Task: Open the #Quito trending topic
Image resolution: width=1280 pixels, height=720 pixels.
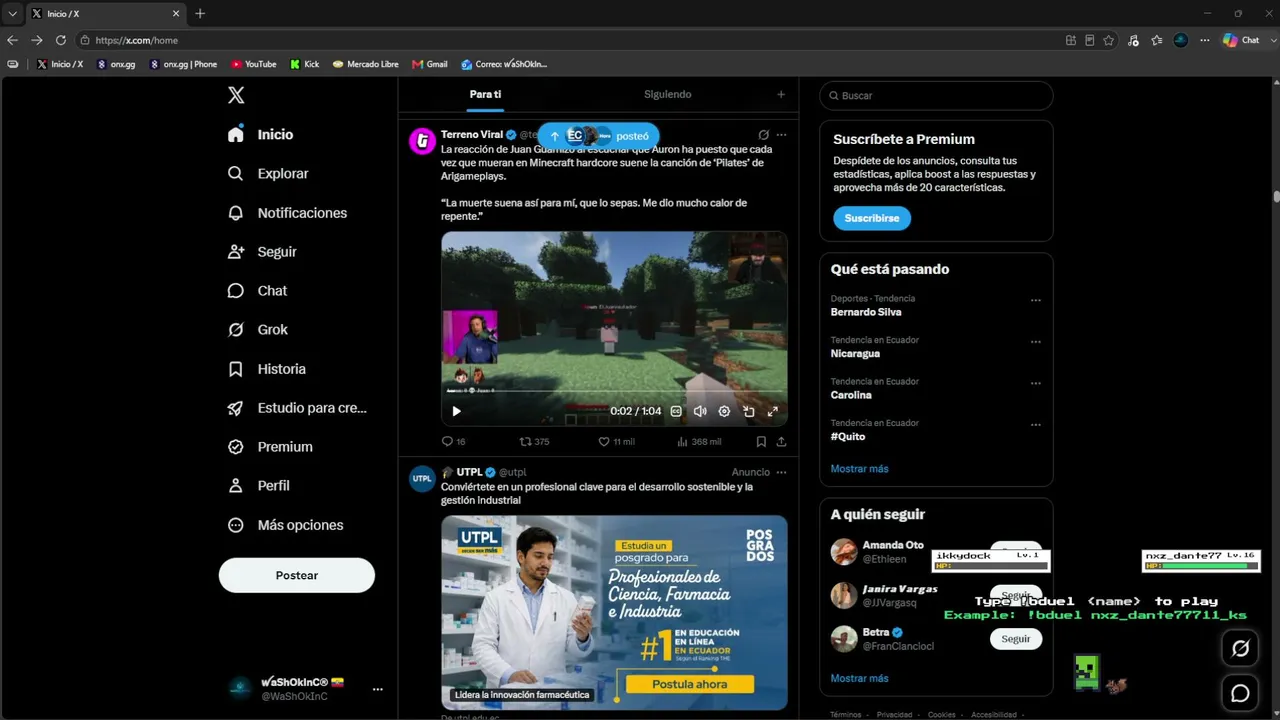Action: click(848, 436)
